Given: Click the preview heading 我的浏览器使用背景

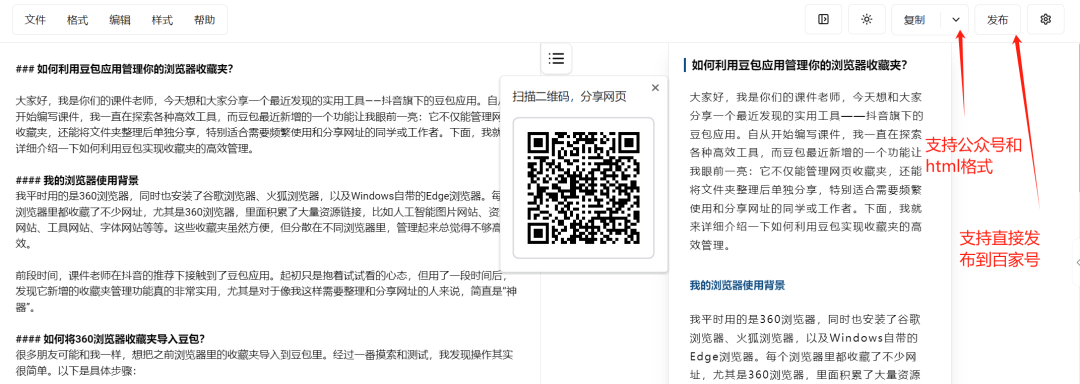Looking at the screenshot, I should pos(738,285).
